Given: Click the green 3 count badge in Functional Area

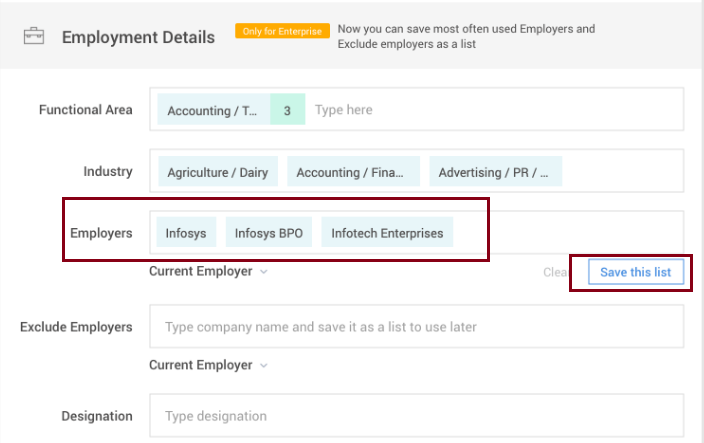Looking at the screenshot, I should 287,110.
